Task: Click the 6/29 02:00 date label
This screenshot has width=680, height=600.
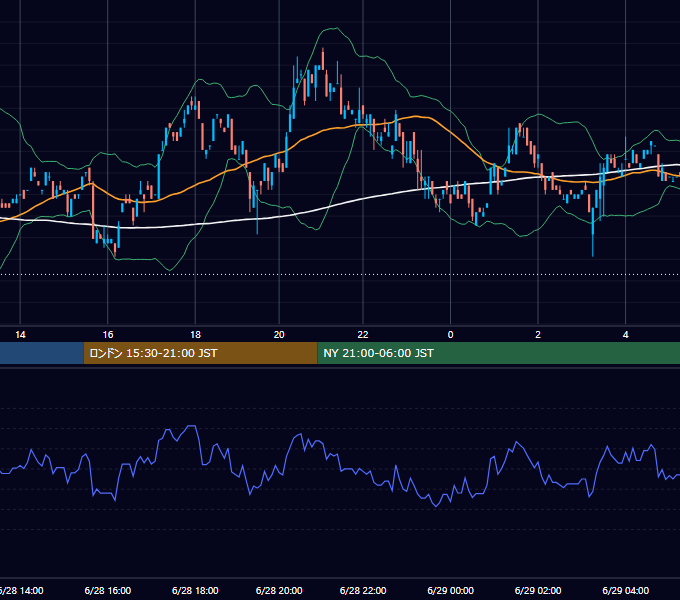Action: 538,590
